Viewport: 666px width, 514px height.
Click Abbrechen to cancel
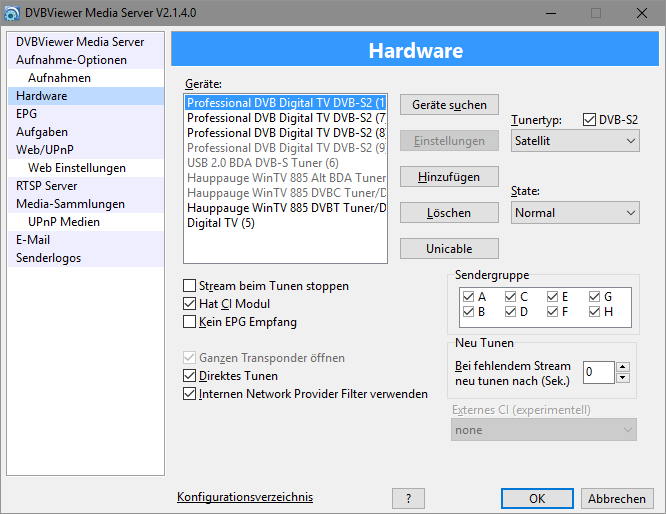click(x=617, y=498)
